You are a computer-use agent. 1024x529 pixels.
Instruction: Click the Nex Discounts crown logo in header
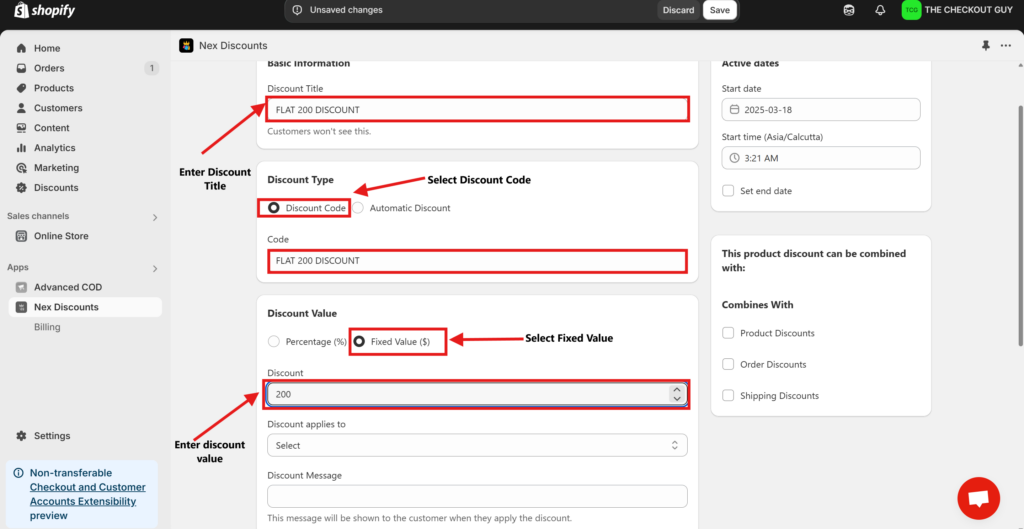[x=186, y=46]
